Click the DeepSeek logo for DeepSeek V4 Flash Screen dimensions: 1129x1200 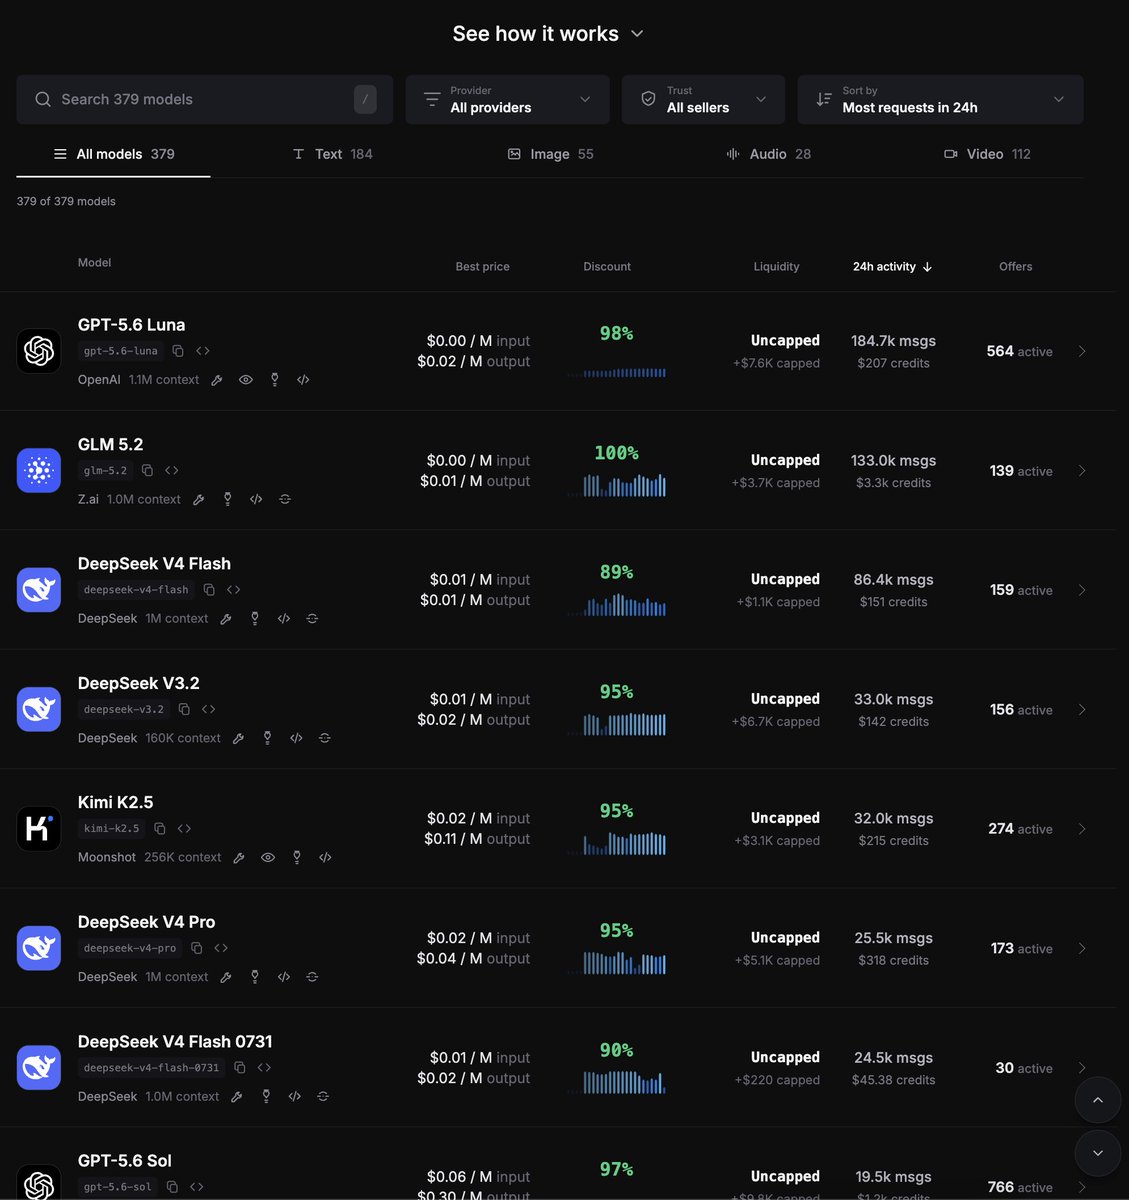click(x=39, y=590)
